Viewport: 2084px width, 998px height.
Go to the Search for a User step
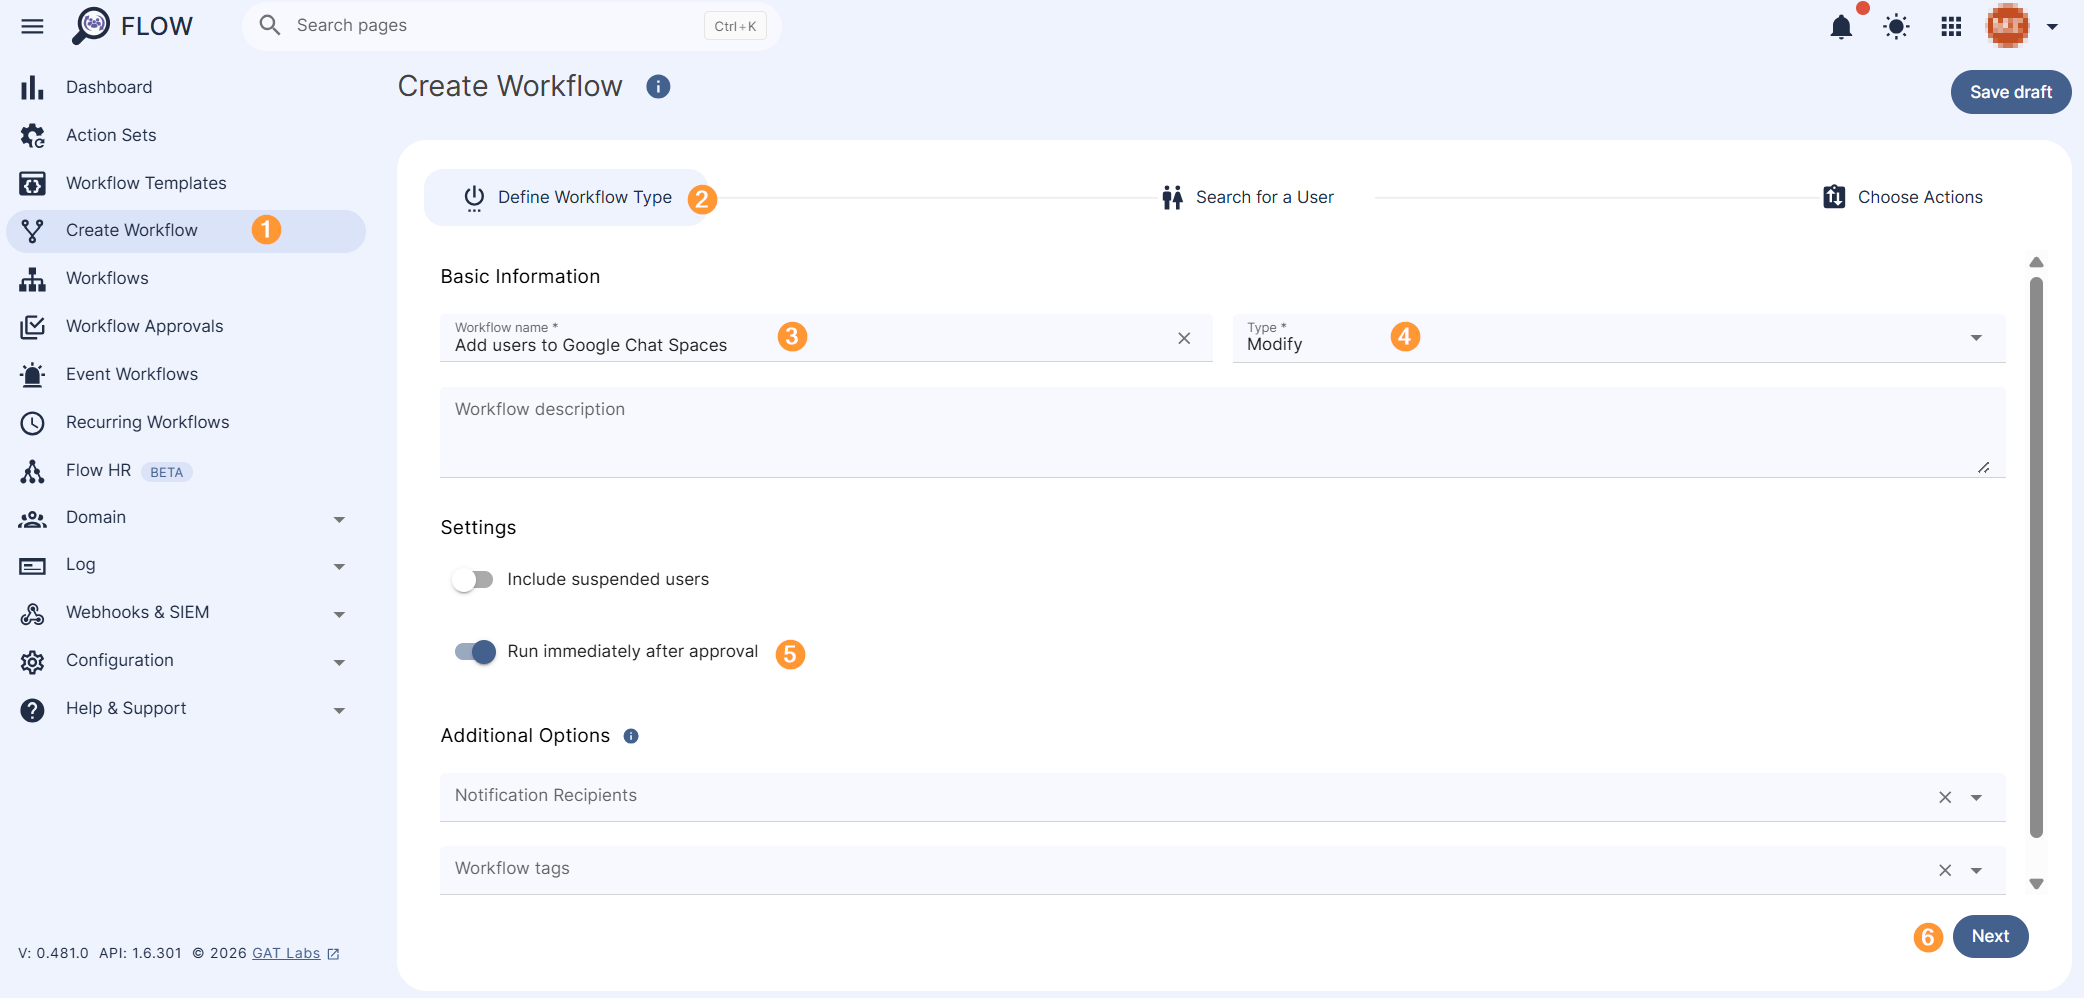(1248, 198)
